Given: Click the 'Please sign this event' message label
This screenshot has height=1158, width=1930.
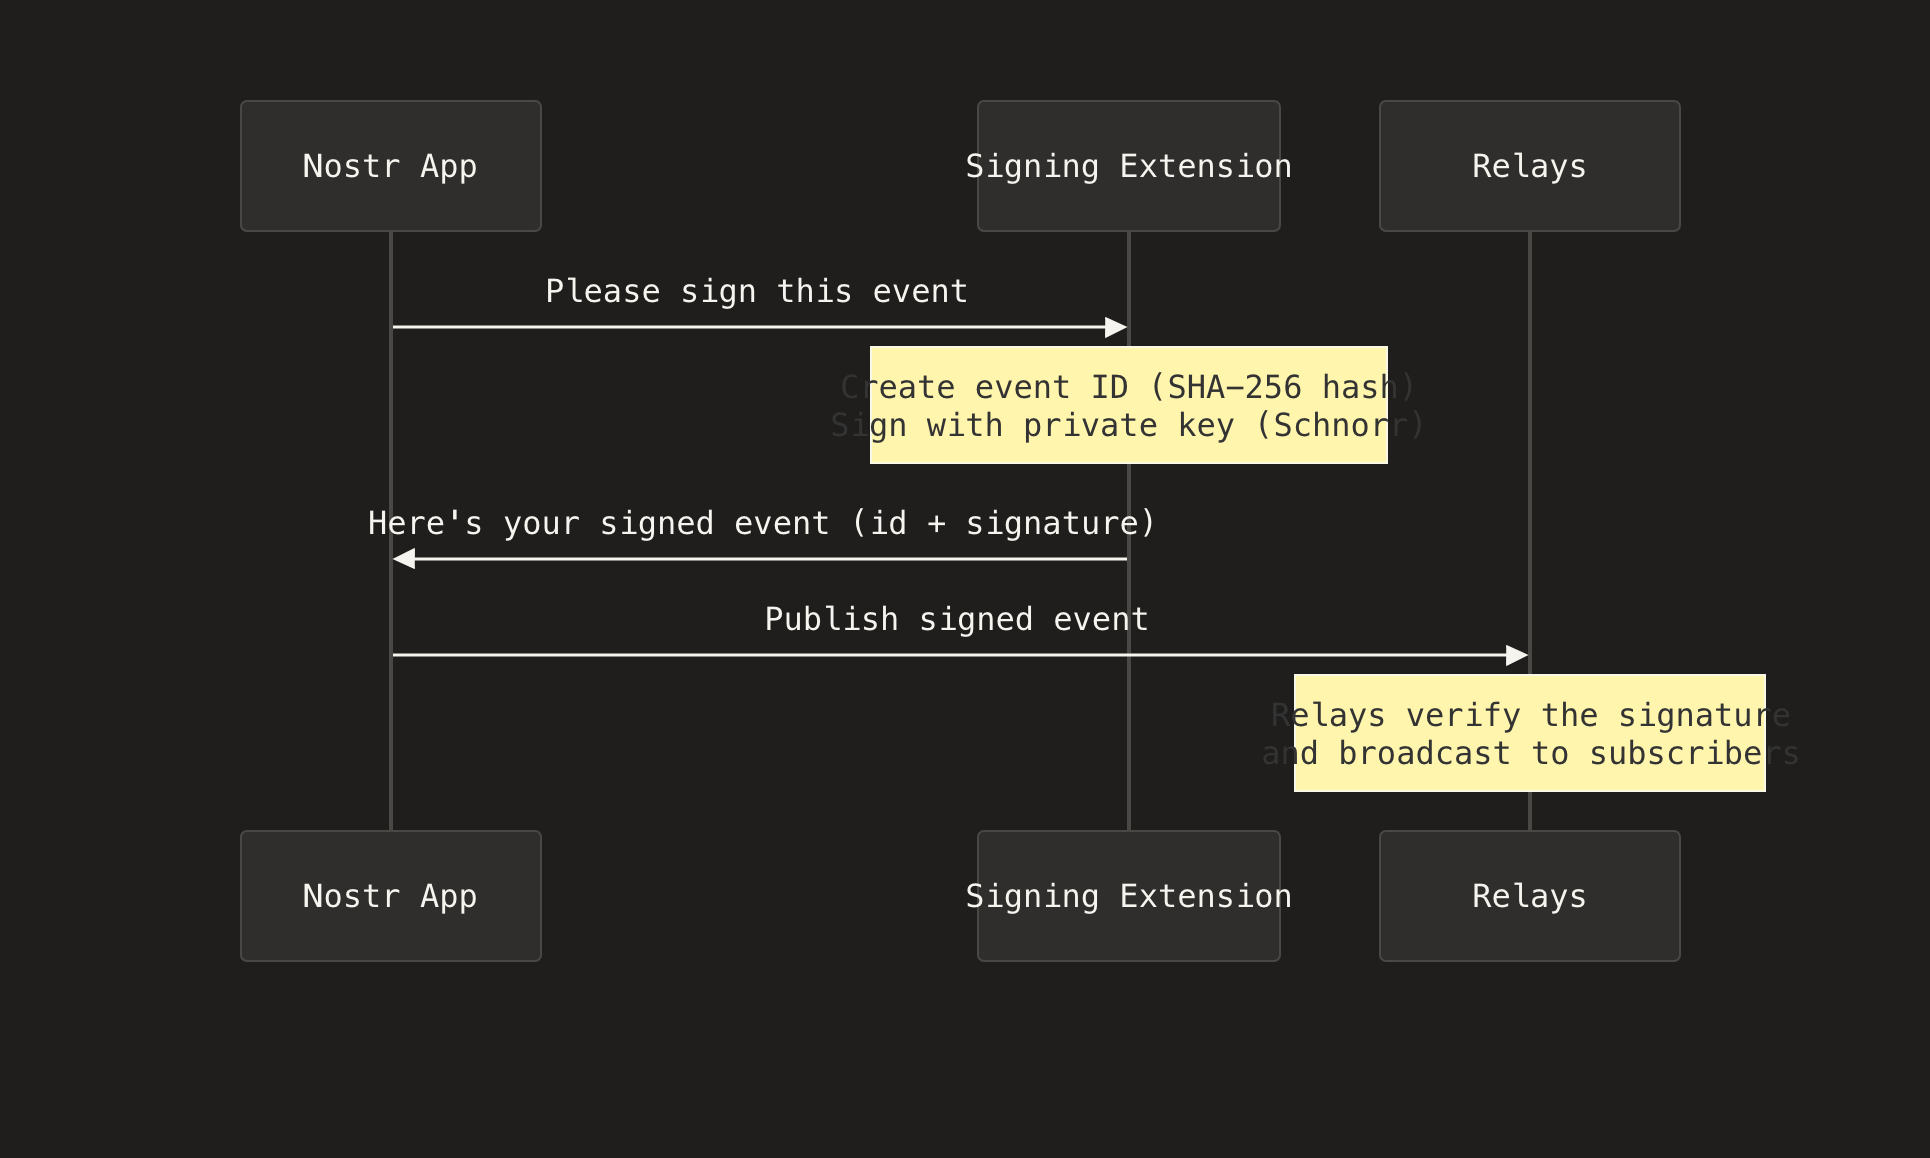Looking at the screenshot, I should point(756,291).
